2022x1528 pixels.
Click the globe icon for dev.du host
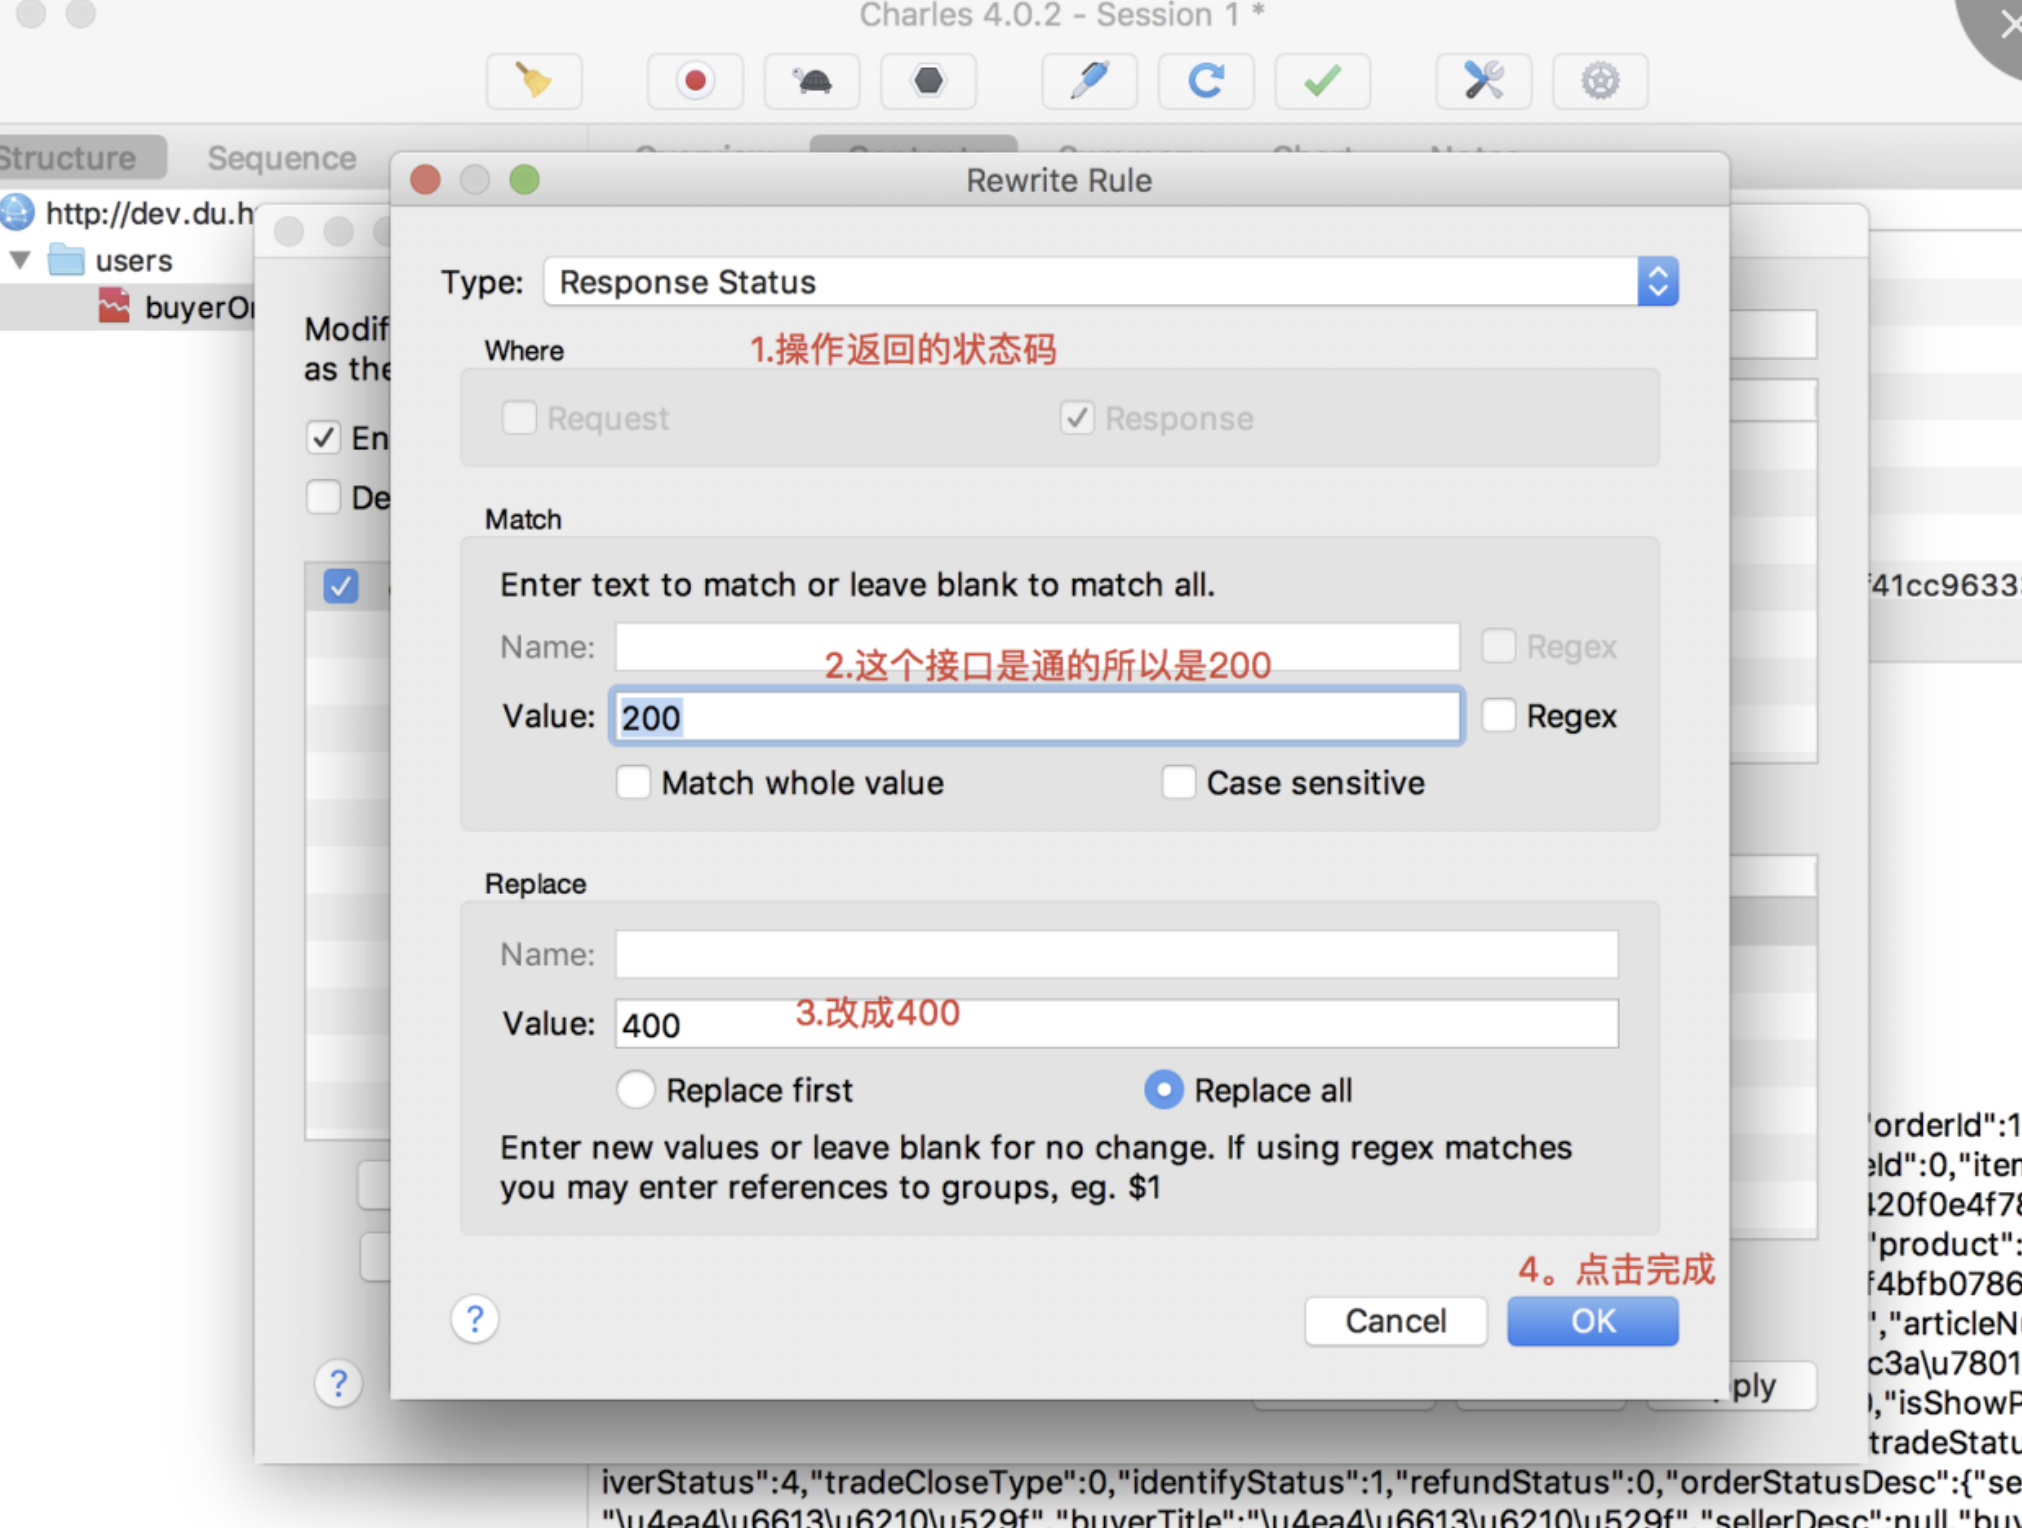tap(17, 212)
